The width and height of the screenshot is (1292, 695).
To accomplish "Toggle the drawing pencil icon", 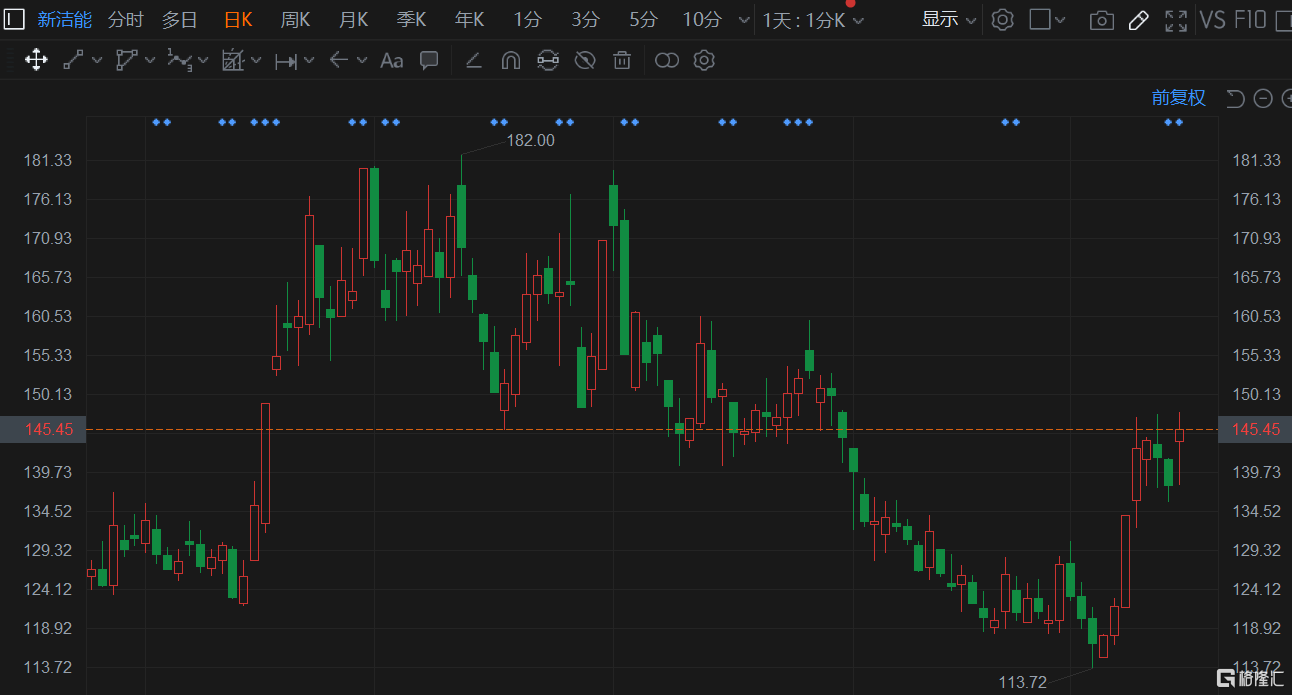I will tap(1138, 20).
